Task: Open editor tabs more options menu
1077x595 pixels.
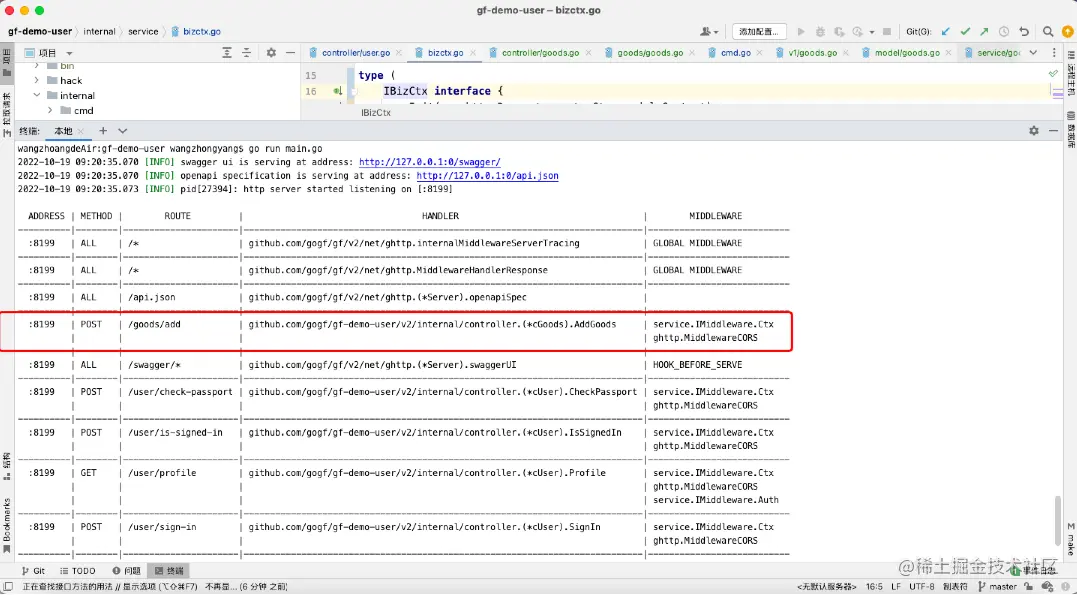Action: (1054, 53)
